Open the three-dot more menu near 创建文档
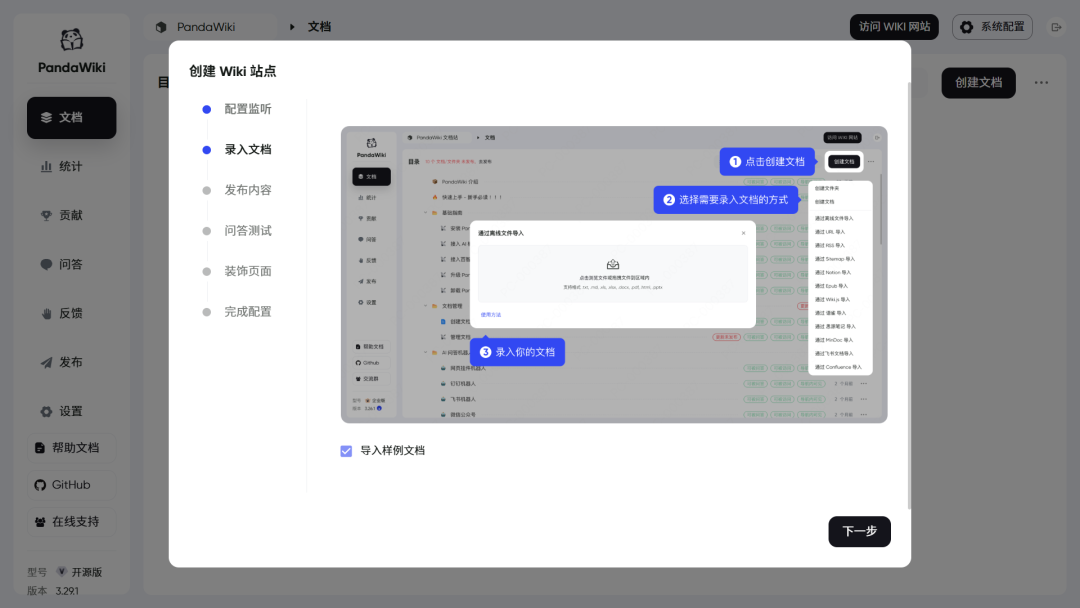Image resolution: width=1080 pixels, height=608 pixels. coord(1041,83)
